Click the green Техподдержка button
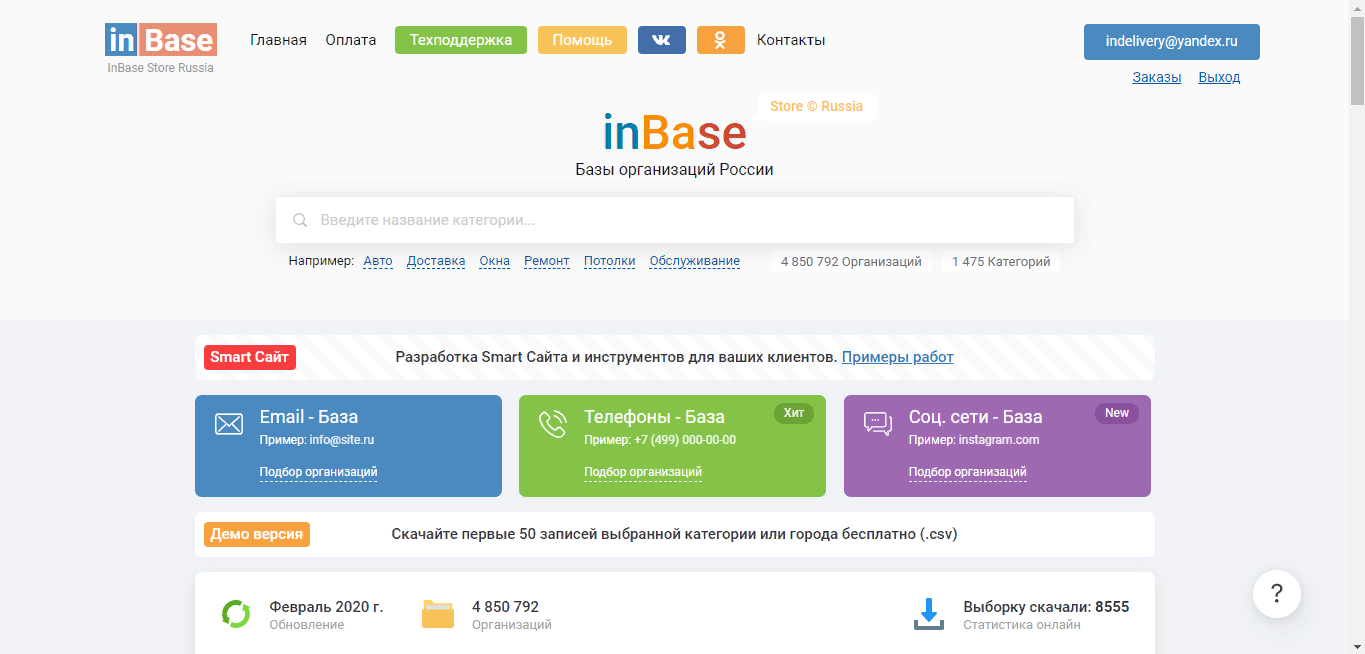The image size is (1365, 654). [x=461, y=40]
